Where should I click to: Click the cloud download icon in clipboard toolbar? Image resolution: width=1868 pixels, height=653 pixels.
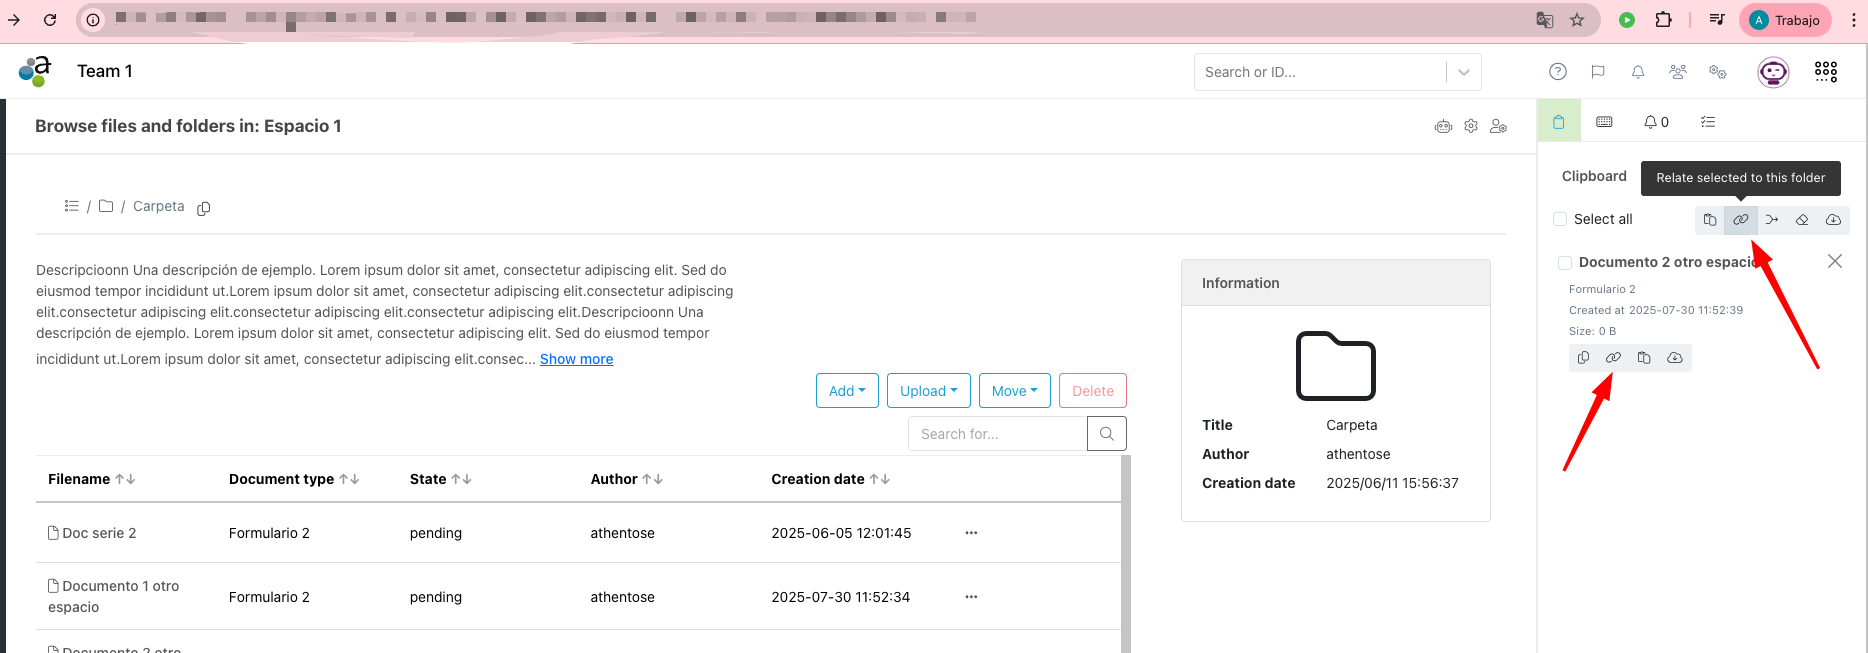click(1833, 220)
